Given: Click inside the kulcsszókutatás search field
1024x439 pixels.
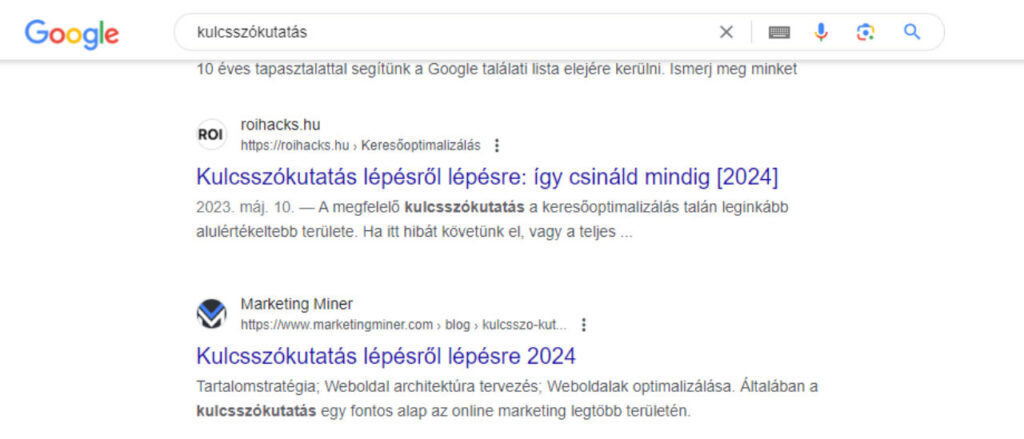Looking at the screenshot, I should pyautogui.click(x=444, y=32).
